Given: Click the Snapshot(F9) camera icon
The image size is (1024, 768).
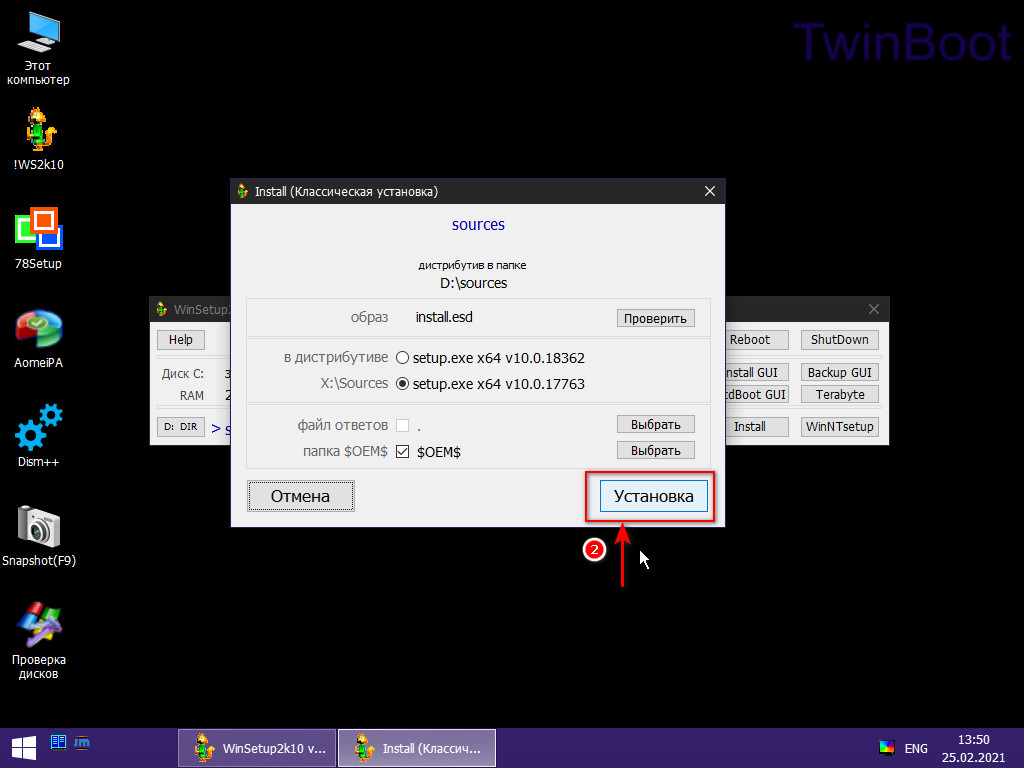Looking at the screenshot, I should (x=38, y=526).
